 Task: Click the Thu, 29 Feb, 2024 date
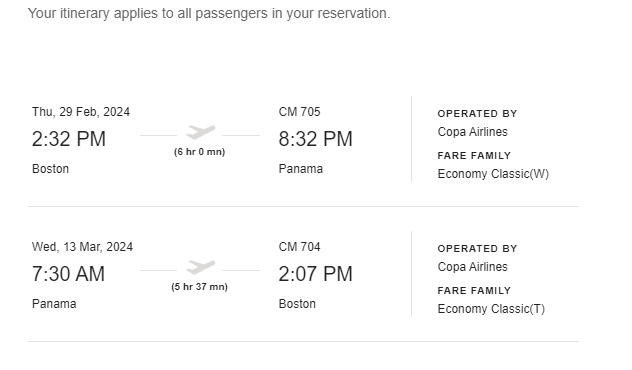(x=81, y=112)
